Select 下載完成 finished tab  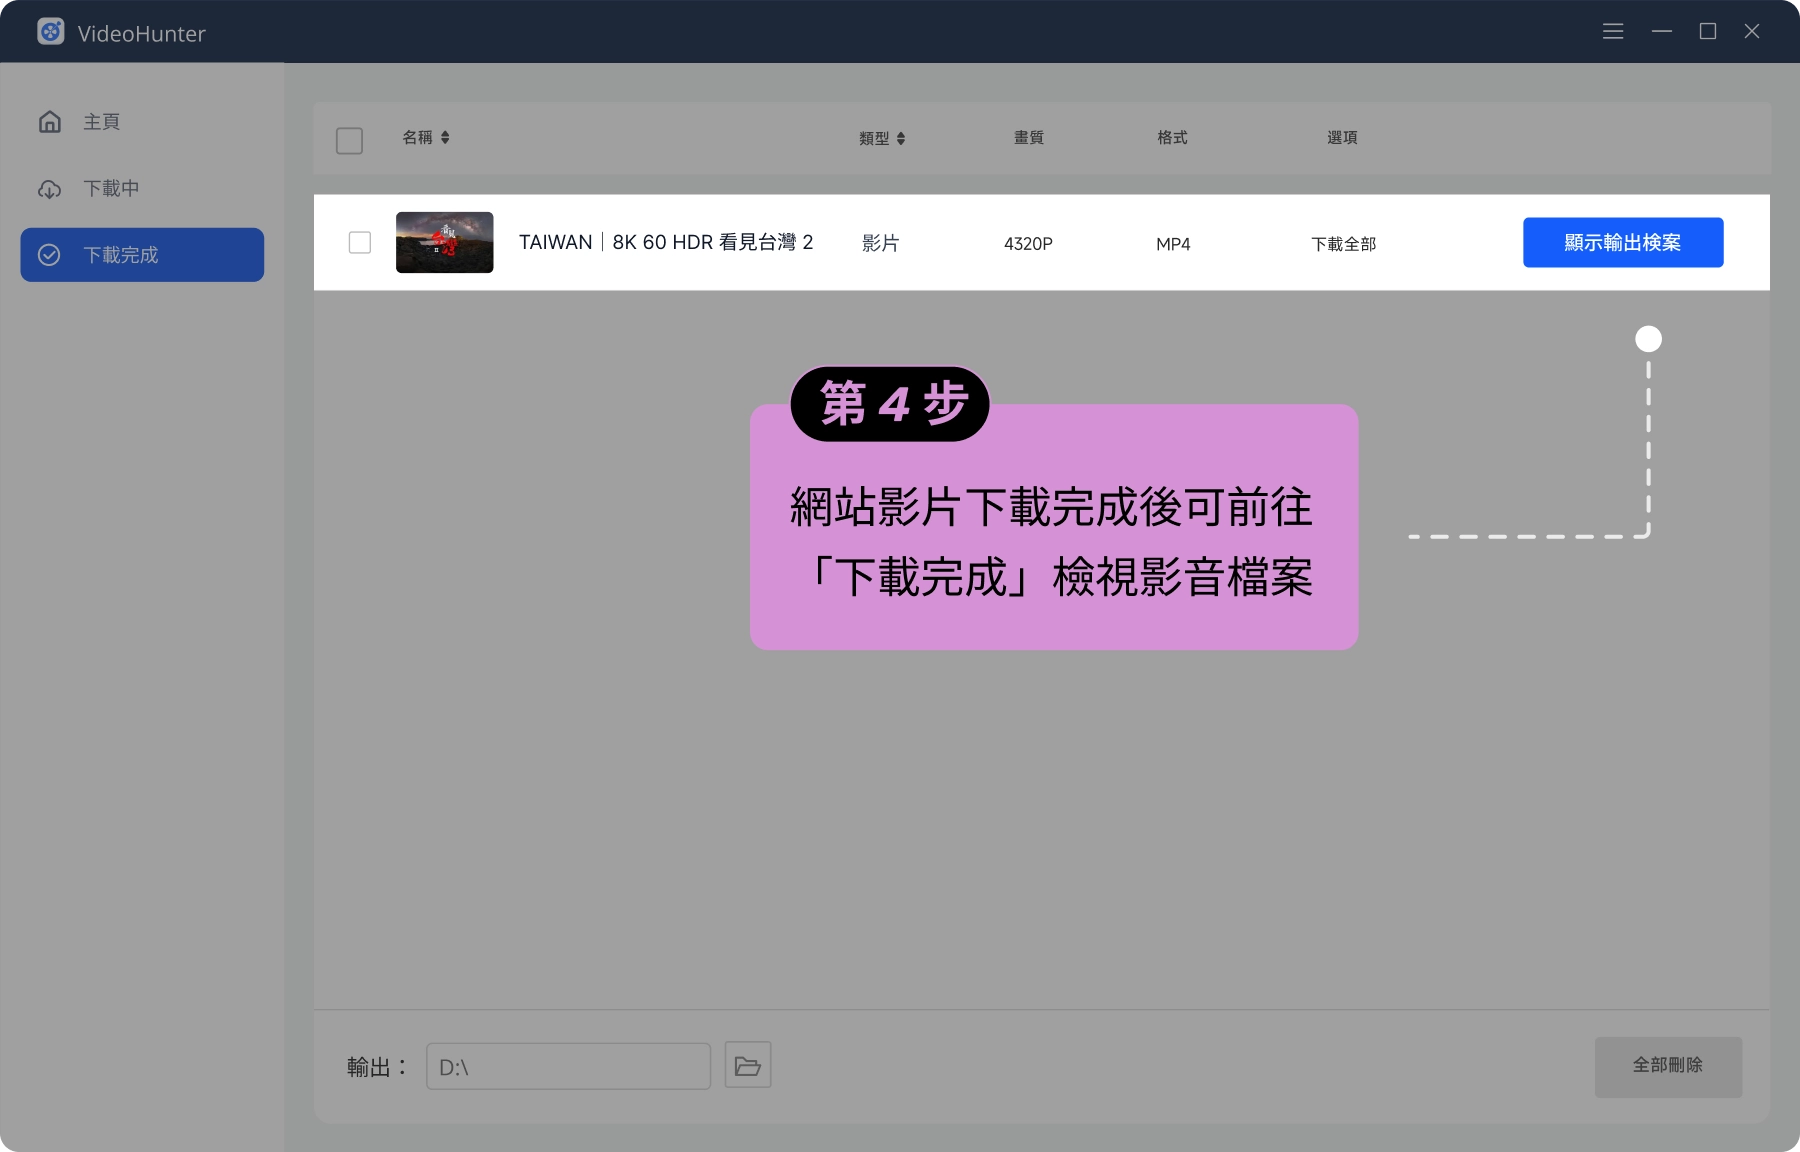coord(142,255)
